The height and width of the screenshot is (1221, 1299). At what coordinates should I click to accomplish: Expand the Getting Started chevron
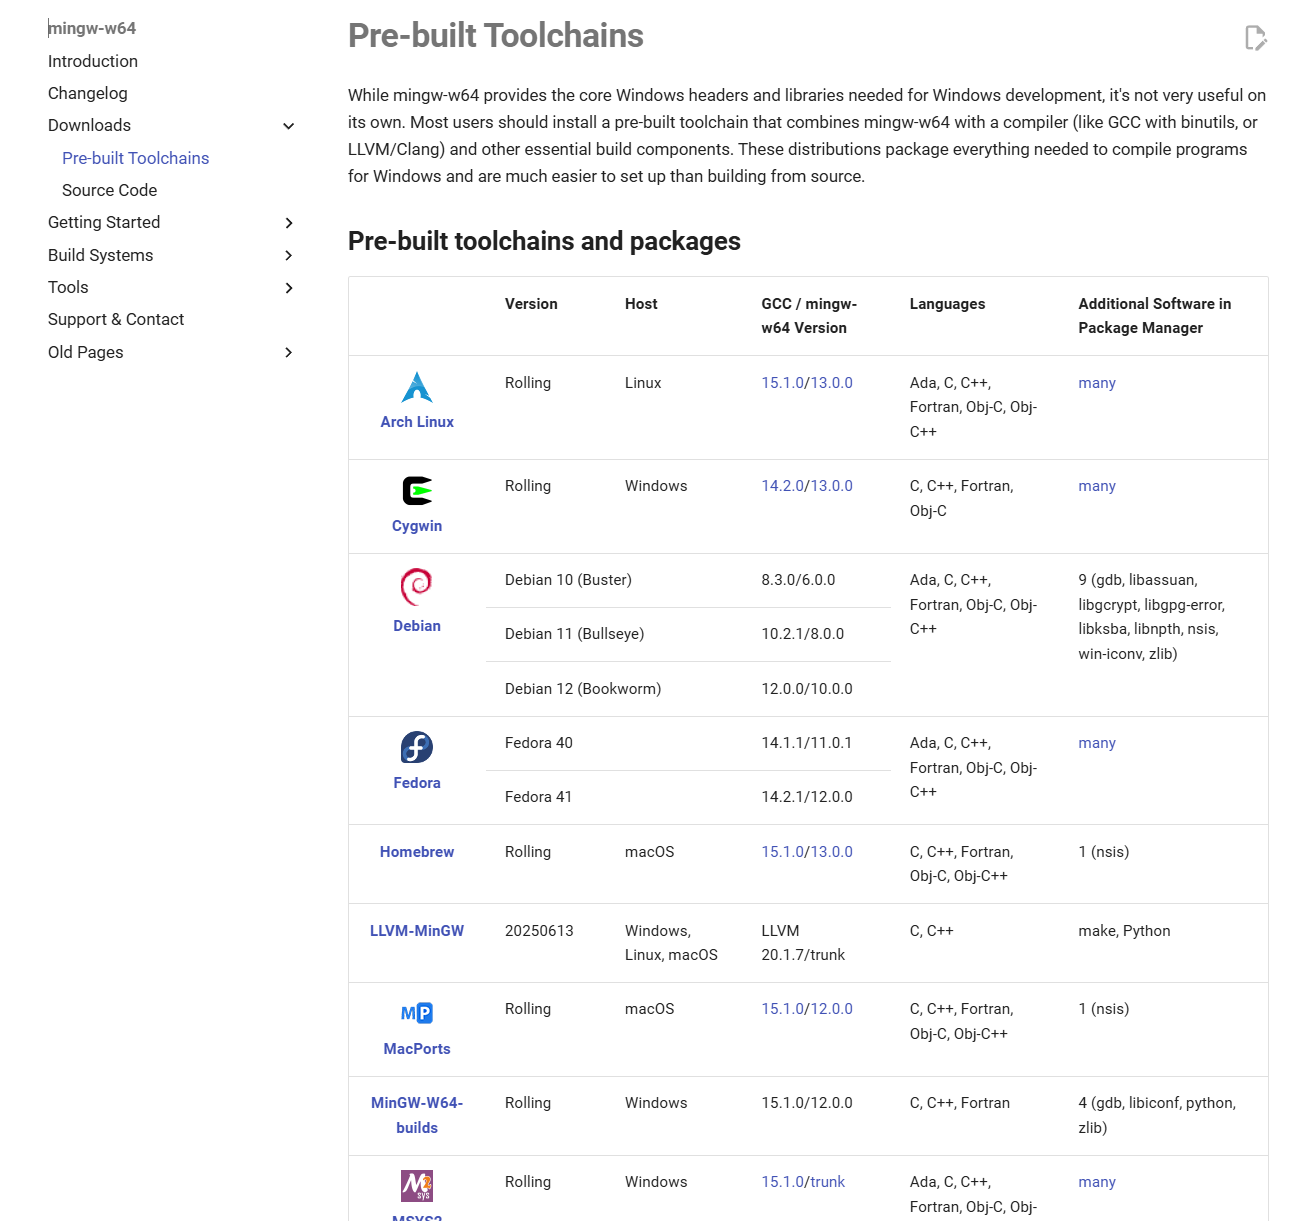[289, 223]
